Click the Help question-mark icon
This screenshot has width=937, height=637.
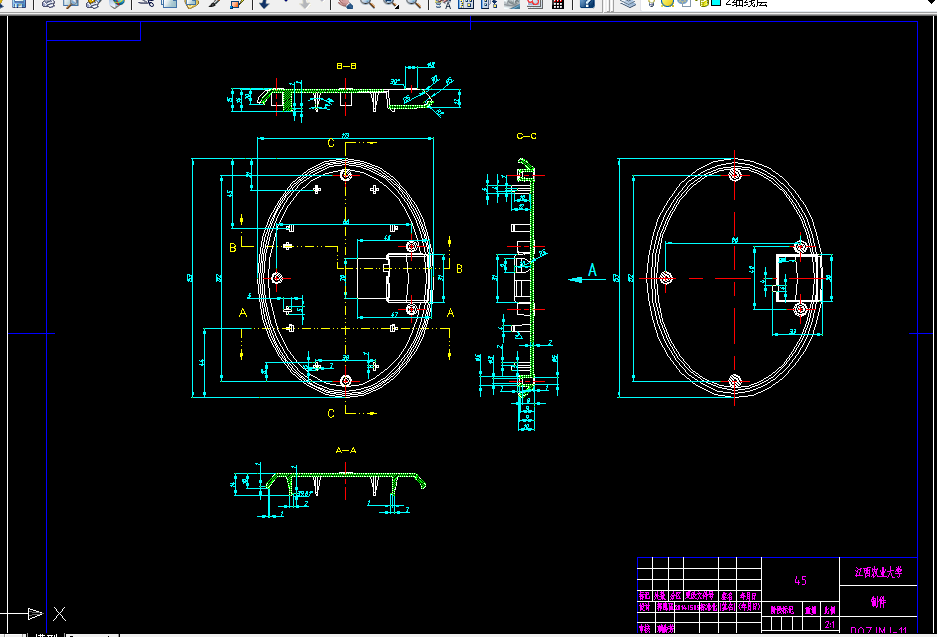[587, 3]
